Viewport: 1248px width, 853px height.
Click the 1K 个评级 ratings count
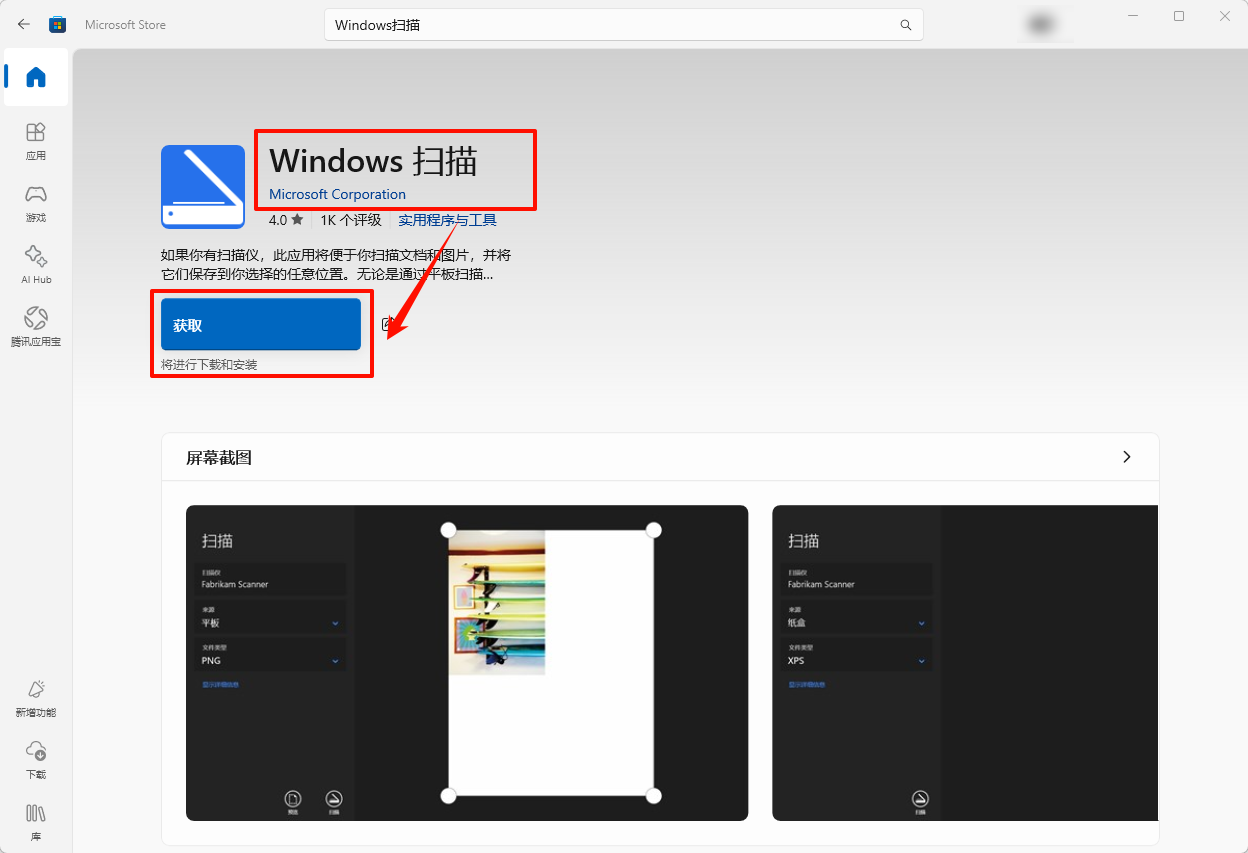(350, 220)
